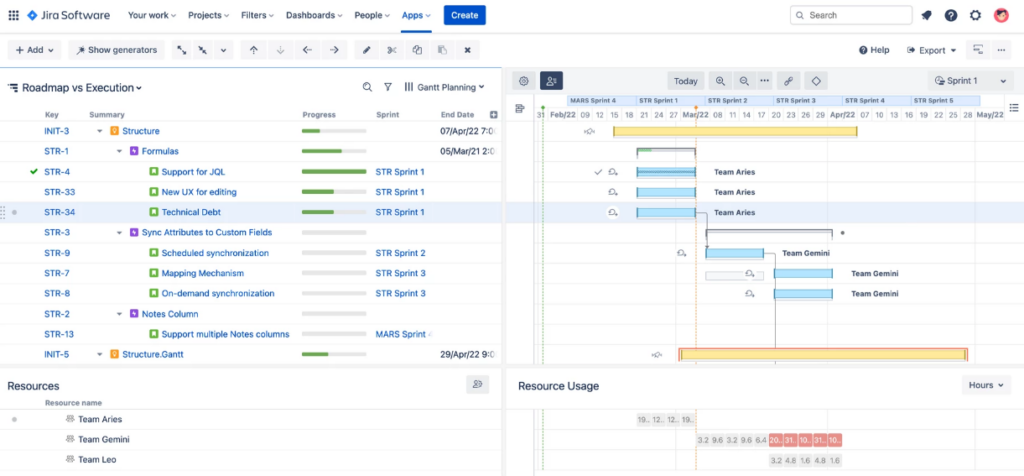Click the Show generators button
Image resolution: width=1024 pixels, height=476 pixels.
pos(116,50)
